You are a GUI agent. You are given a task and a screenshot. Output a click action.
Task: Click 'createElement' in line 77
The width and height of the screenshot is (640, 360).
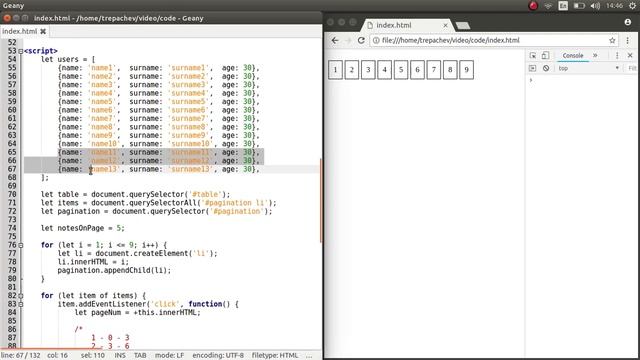click(x=161, y=253)
